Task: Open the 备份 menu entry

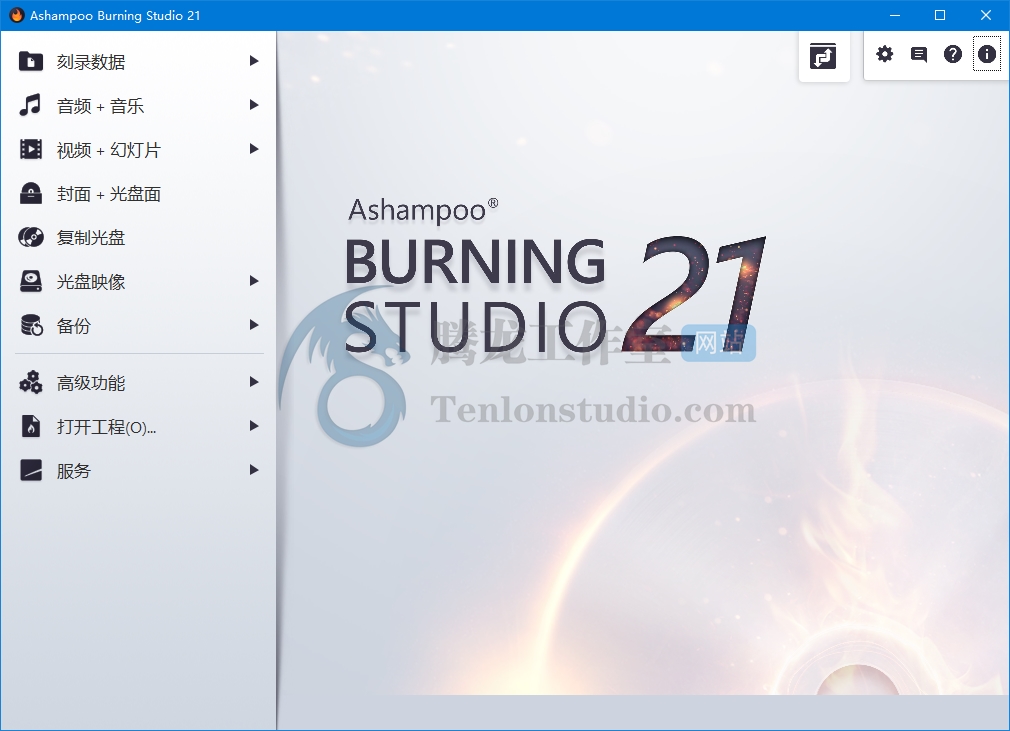Action: (138, 325)
